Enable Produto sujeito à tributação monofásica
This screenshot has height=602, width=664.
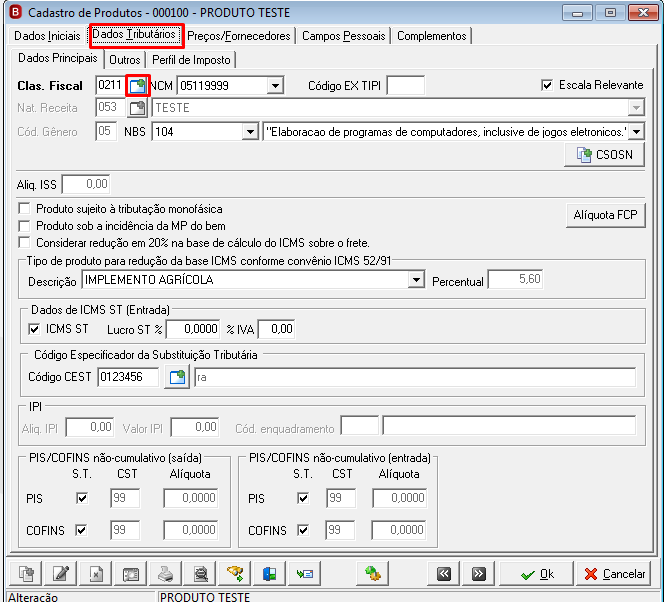coord(25,209)
